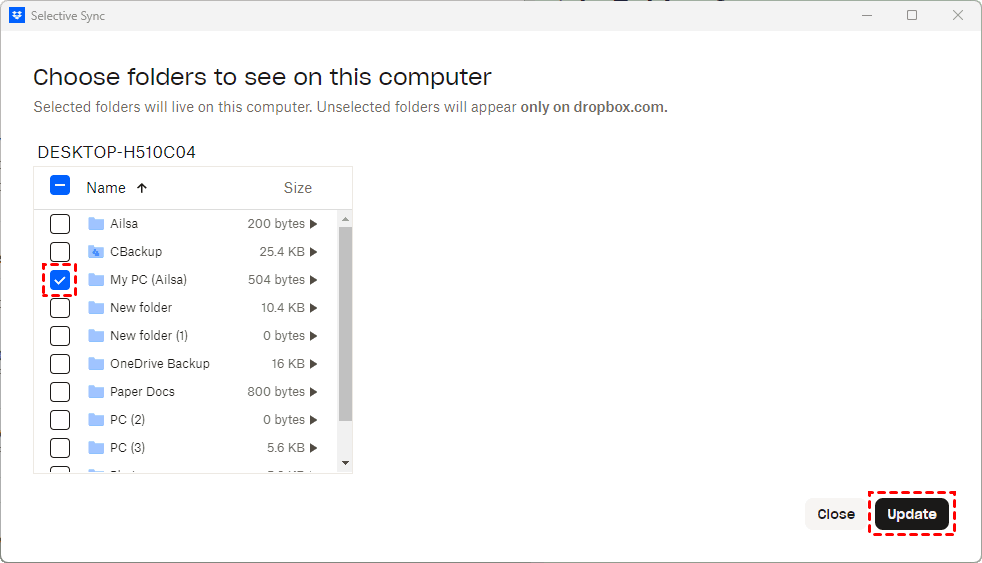The width and height of the screenshot is (982, 563).
Task: Expand the PC (2) folder arrow
Action: 314,420
